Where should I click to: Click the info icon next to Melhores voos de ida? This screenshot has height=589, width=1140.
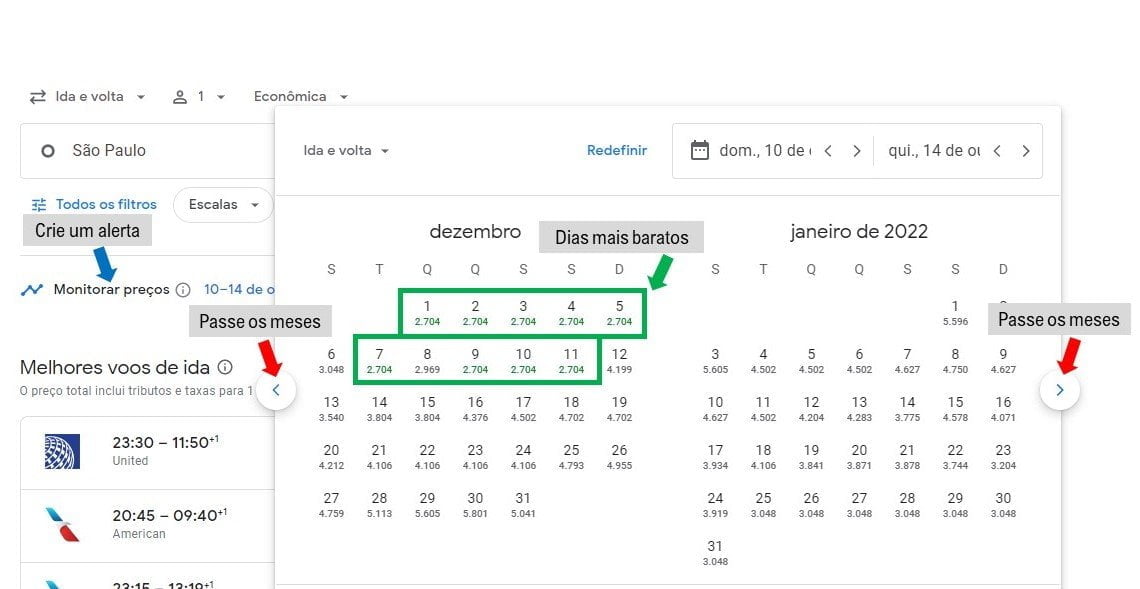tap(225, 367)
